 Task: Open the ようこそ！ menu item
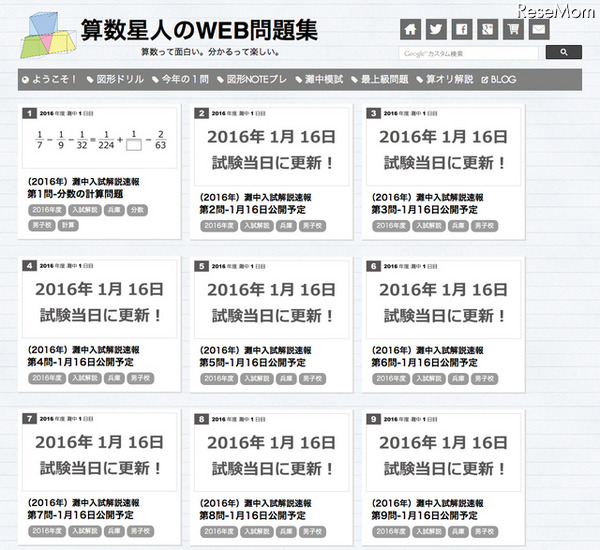[x=50, y=79]
